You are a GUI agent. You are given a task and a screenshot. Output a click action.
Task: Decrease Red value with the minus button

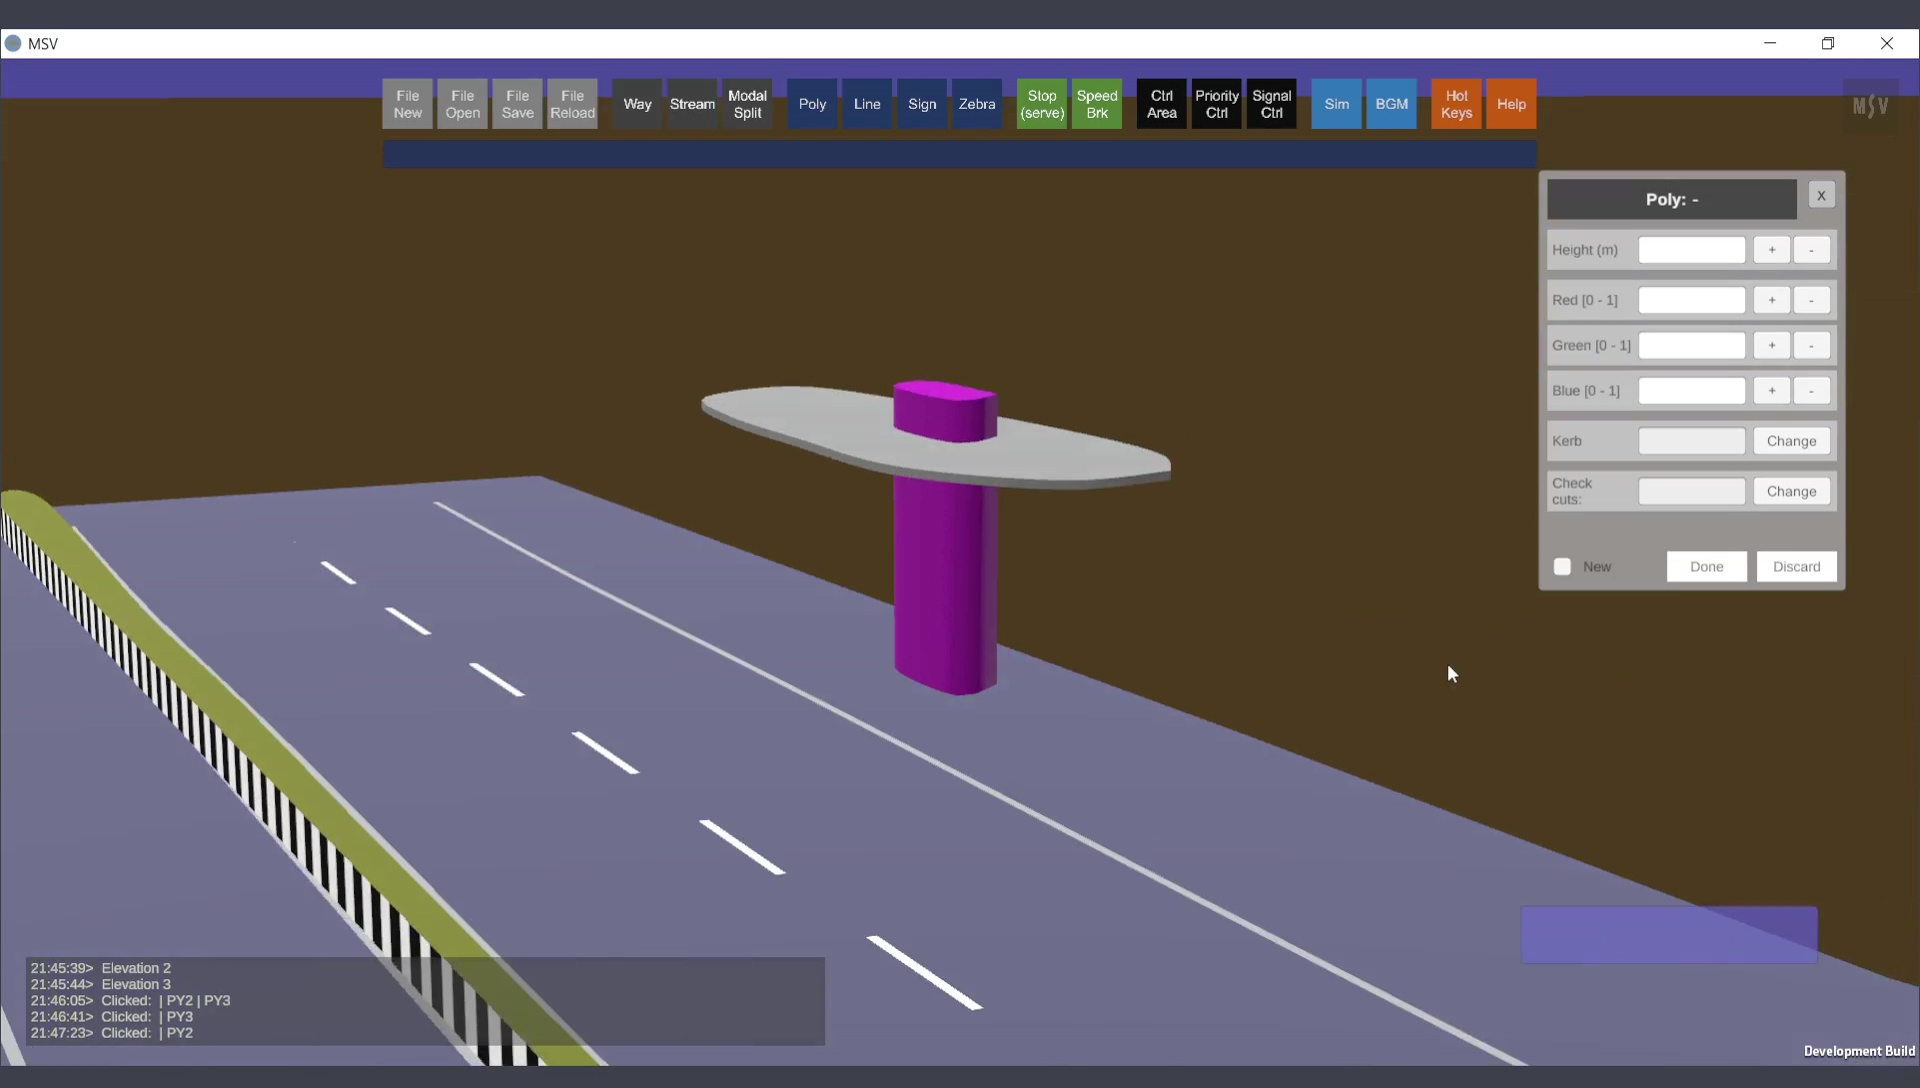pyautogui.click(x=1811, y=300)
